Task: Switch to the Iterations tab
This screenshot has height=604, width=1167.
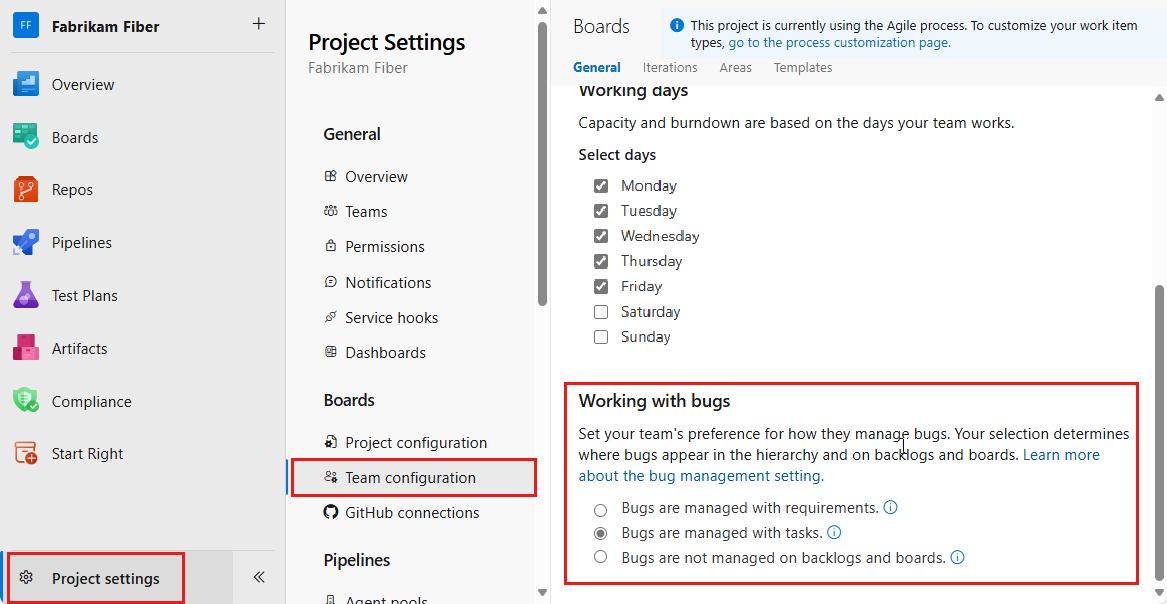Action: click(x=670, y=67)
